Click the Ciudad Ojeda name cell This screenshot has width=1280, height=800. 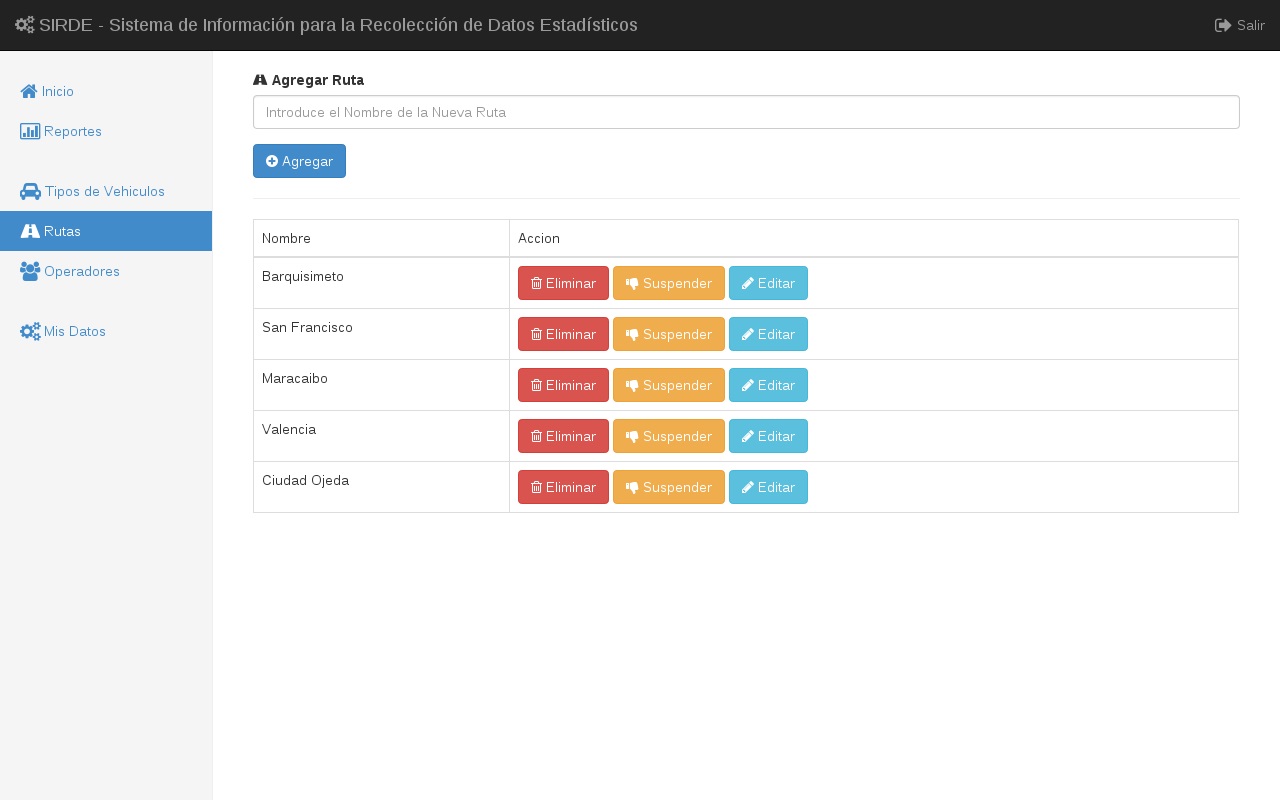381,487
